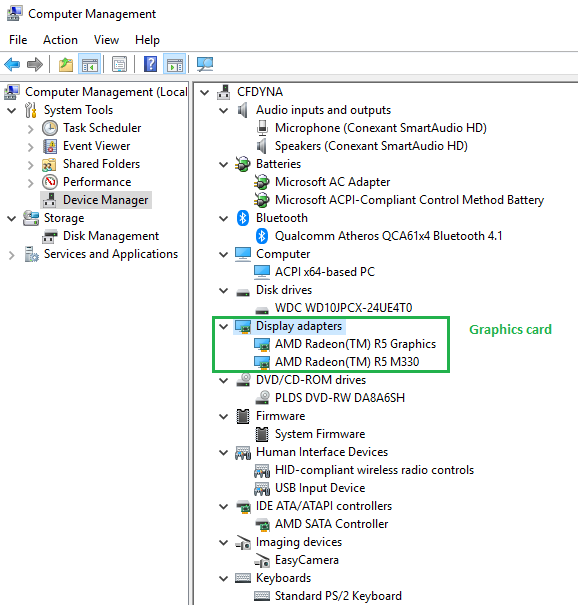Image resolution: width=578 pixels, height=605 pixels.
Task: Select Shared Folders tree item
Action: coord(101,164)
